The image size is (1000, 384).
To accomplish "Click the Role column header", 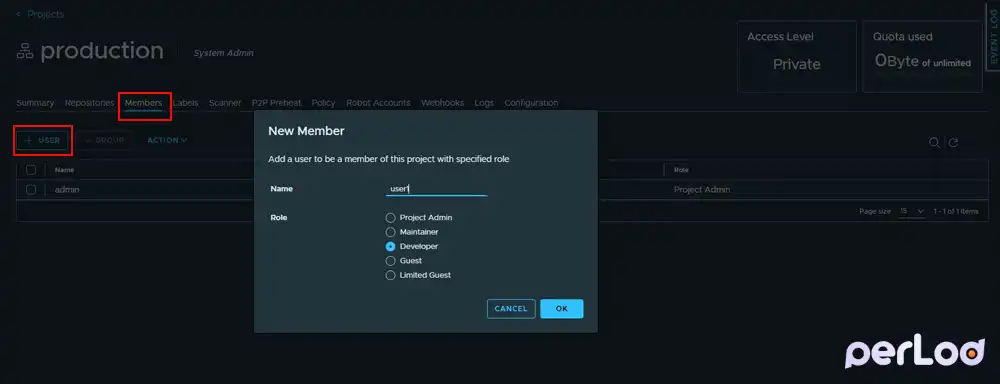I will pos(680,170).
